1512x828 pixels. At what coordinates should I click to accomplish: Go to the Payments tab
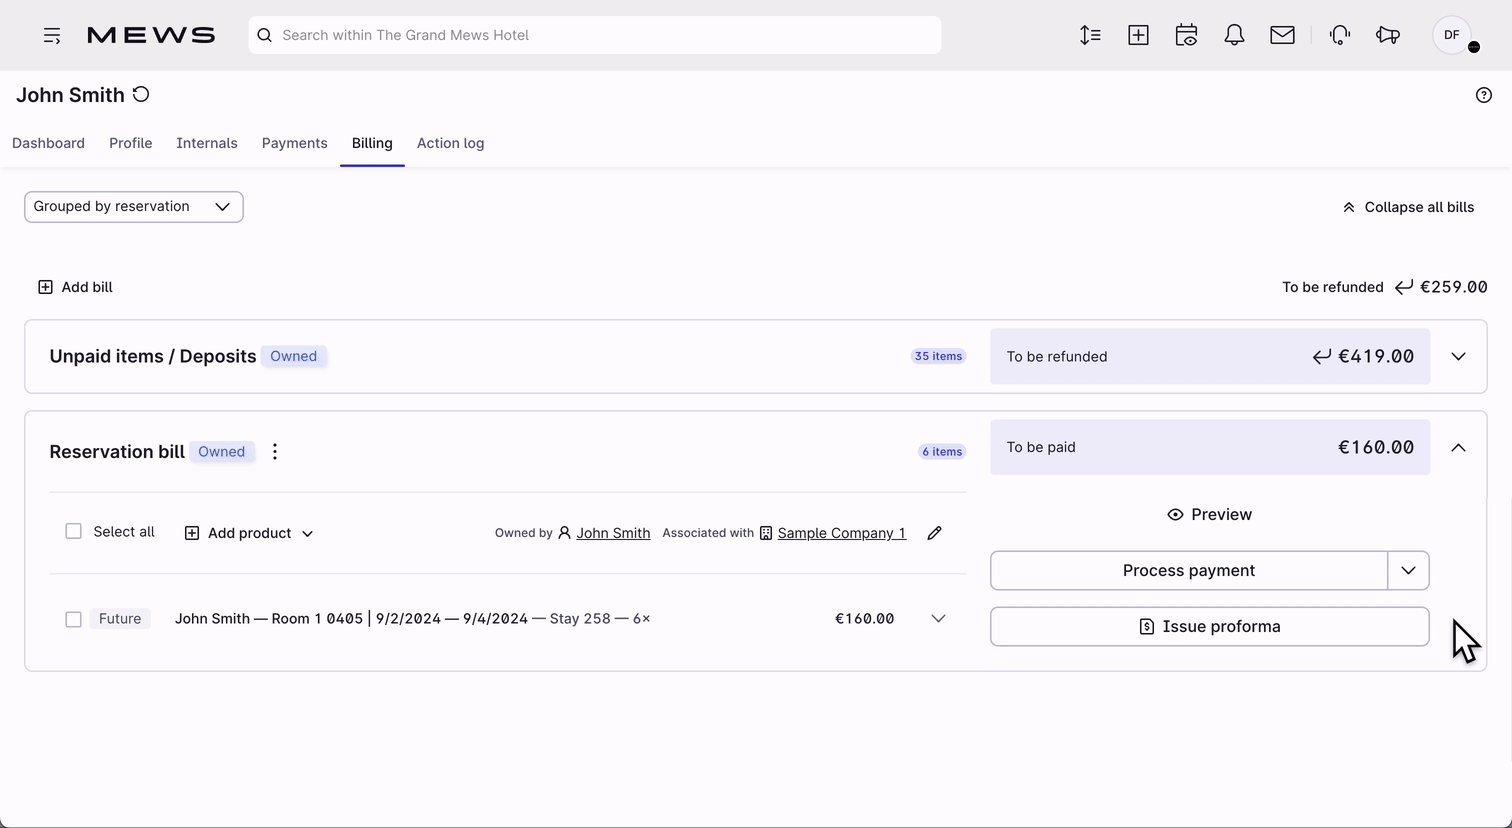(295, 143)
